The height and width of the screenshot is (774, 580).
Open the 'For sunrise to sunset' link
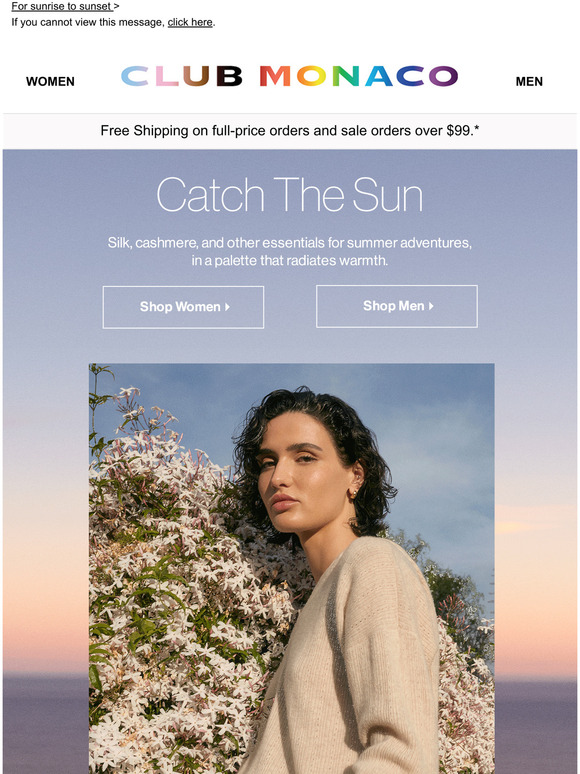click(x=62, y=6)
